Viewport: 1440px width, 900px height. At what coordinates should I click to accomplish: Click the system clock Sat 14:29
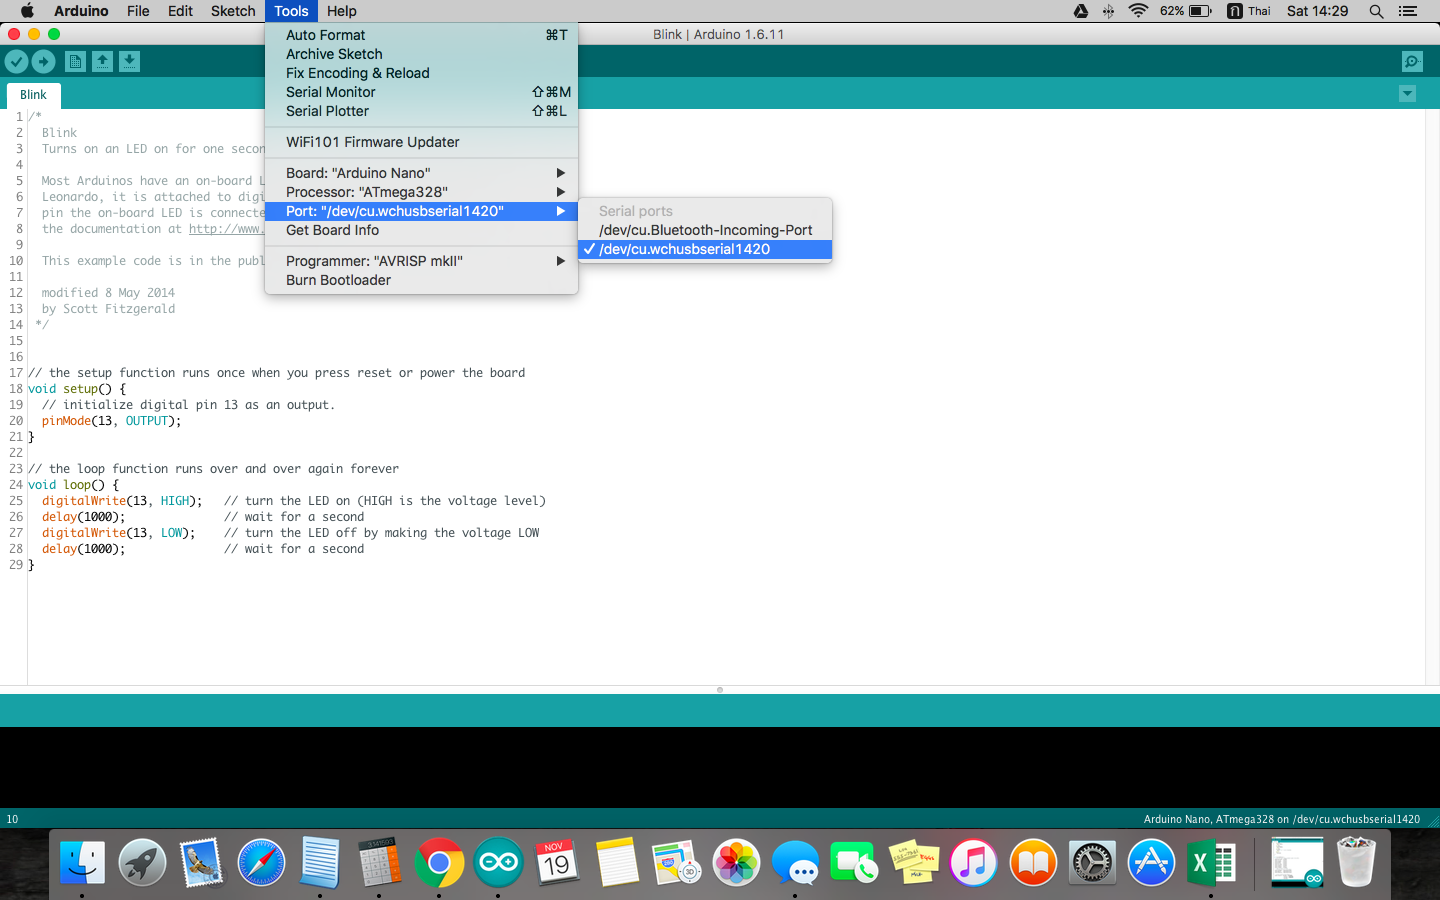pos(1317,11)
